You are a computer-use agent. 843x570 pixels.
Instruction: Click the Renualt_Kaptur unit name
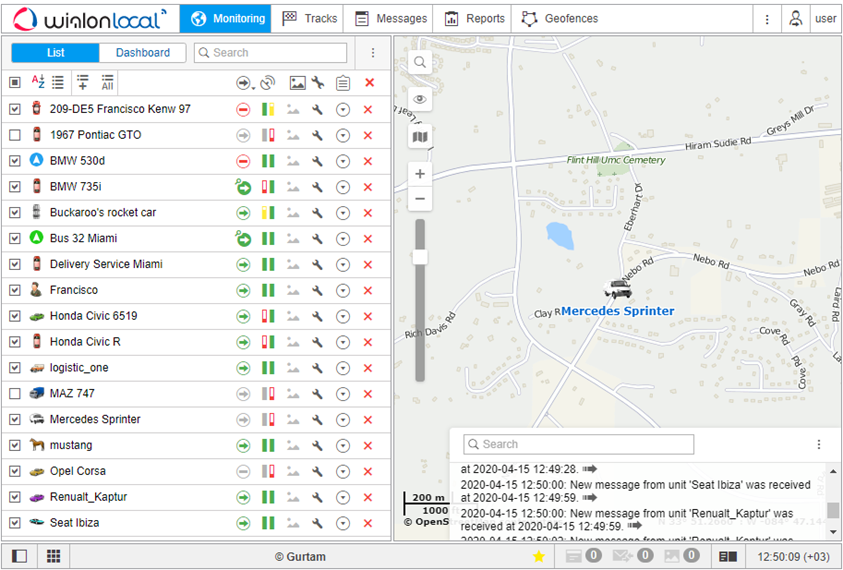click(x=88, y=497)
